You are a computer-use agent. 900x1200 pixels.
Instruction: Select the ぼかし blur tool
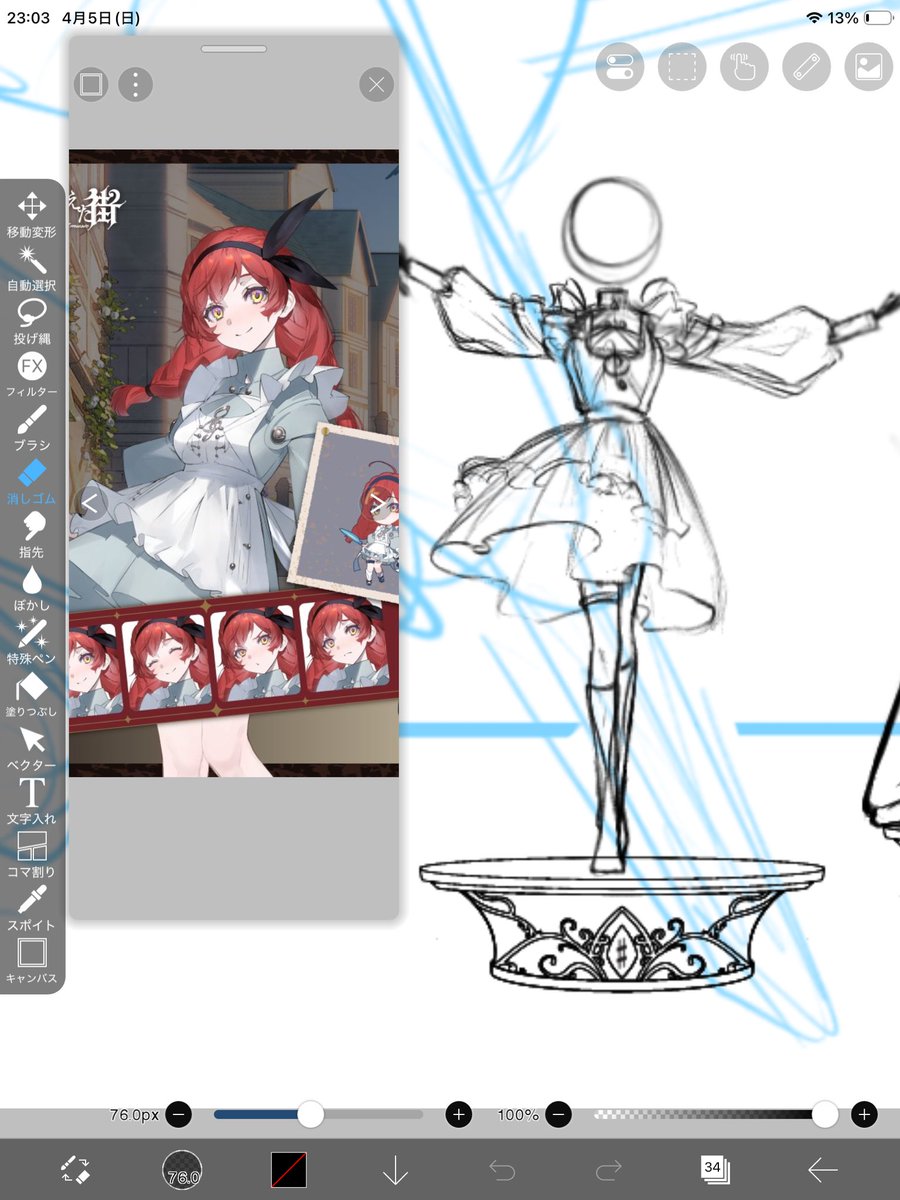point(32,587)
